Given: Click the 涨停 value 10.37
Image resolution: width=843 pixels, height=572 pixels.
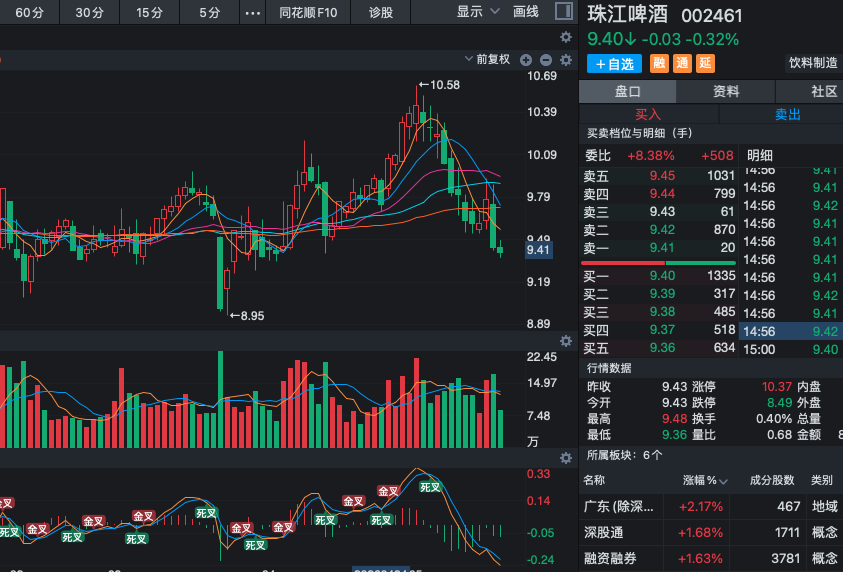Looking at the screenshot, I should (x=777, y=387).
